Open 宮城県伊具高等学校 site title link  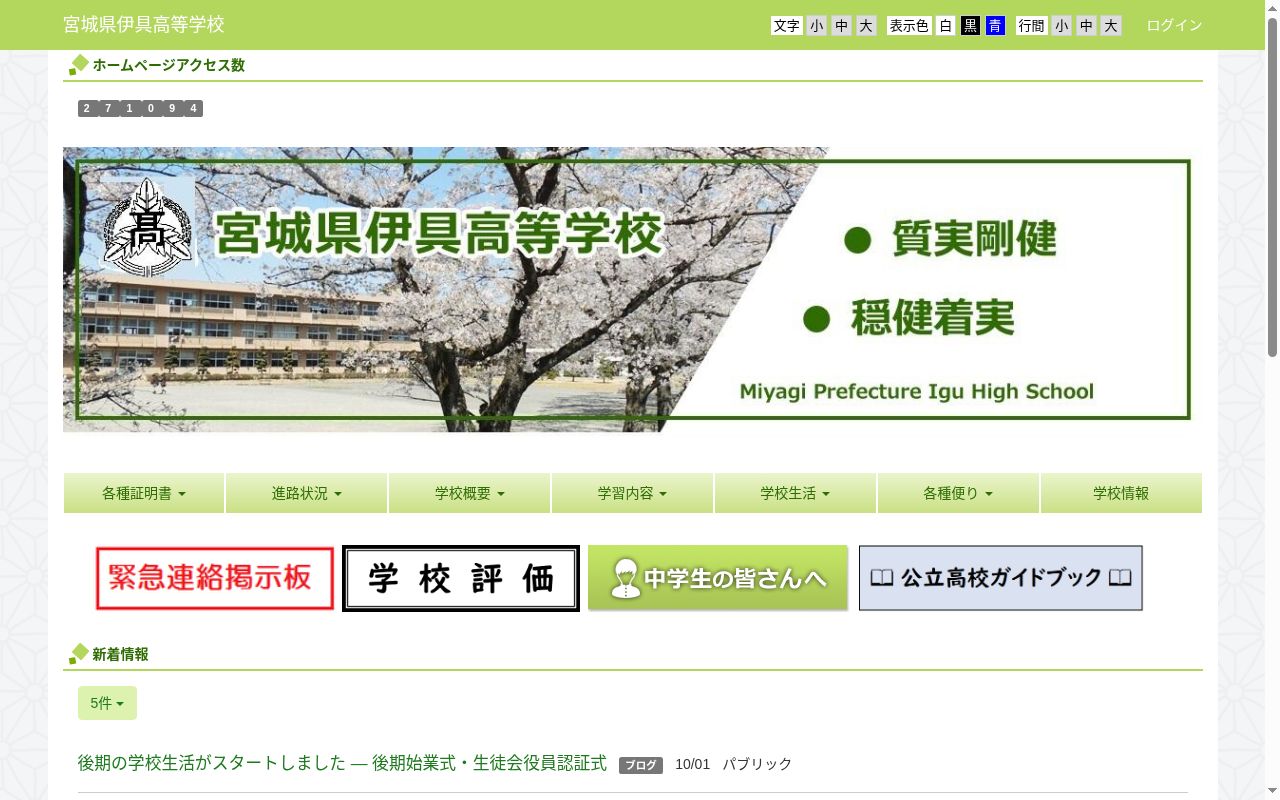point(144,24)
